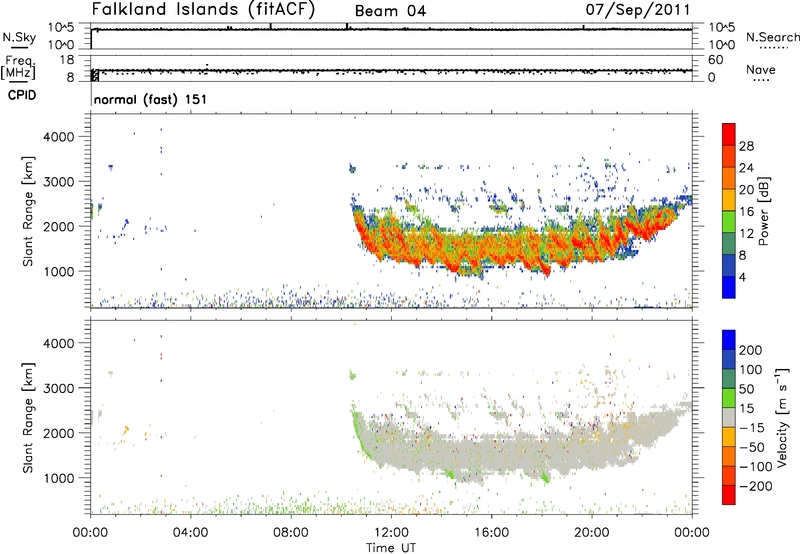Click the blue bottom segment of the power color bar
Screen dimensions: 800x554
(729, 287)
